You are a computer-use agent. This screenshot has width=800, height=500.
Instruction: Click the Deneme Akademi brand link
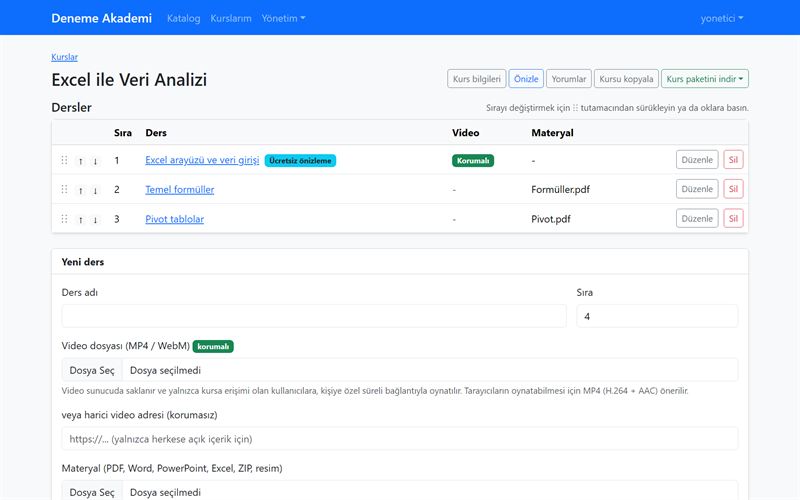coord(102,18)
